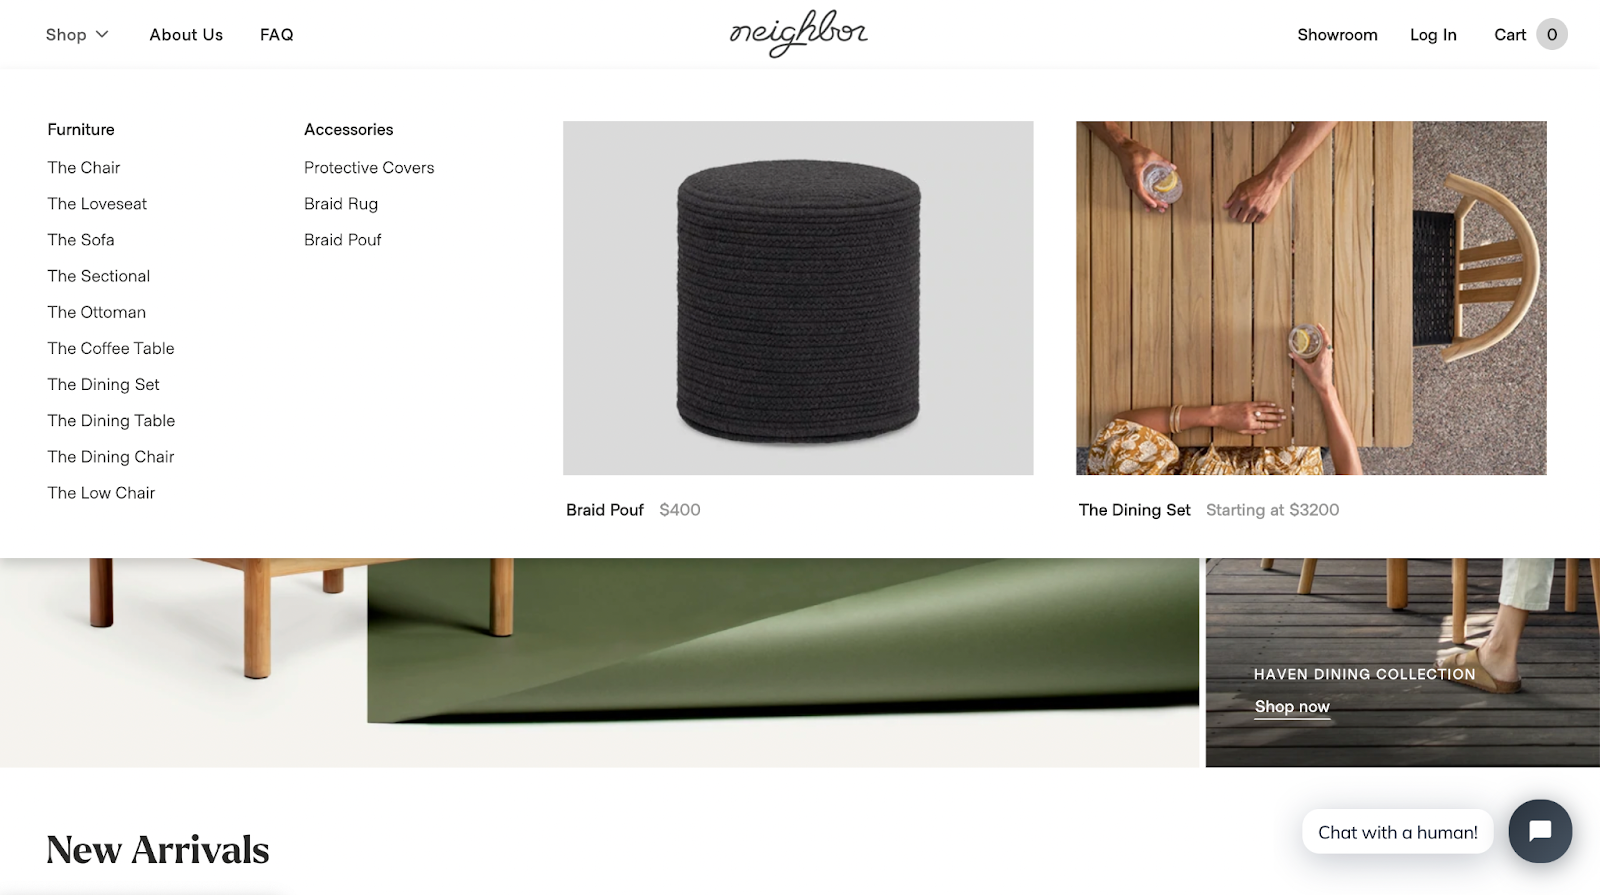The width and height of the screenshot is (1600, 895).
Task: Click the Neighbor logo
Action: click(798, 34)
